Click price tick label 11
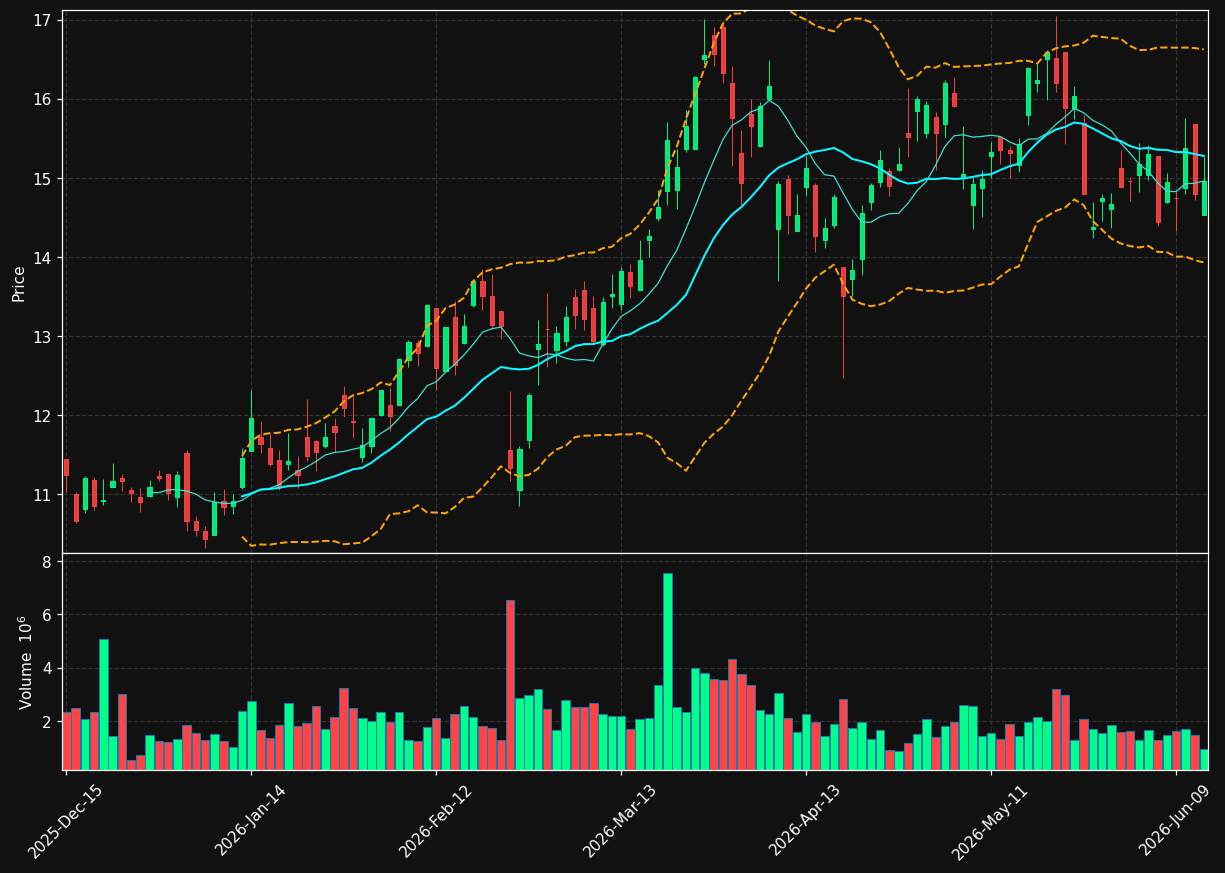1225x873 pixels. [44, 495]
